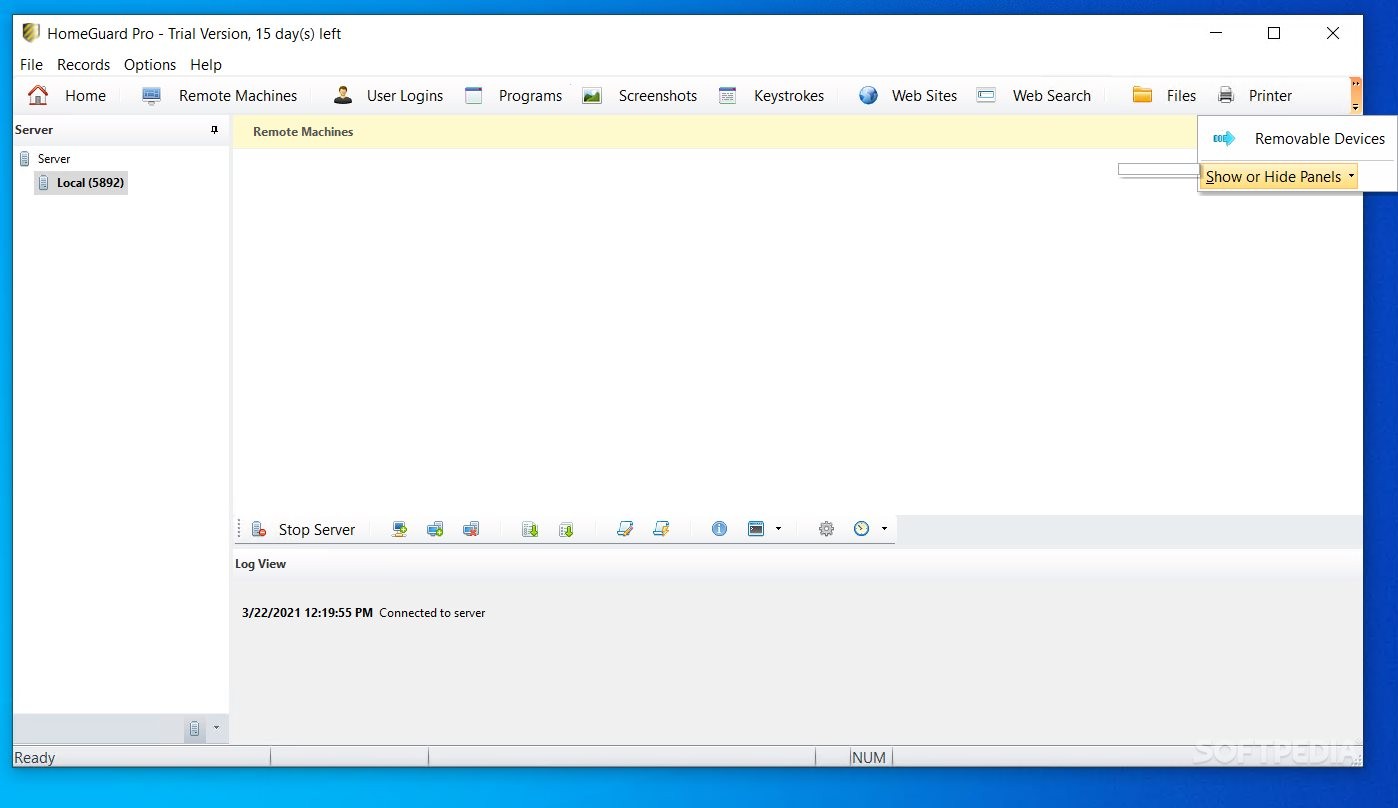Image resolution: width=1398 pixels, height=808 pixels.
Task: Expand the console window icon dropdown arrow
Action: (778, 530)
